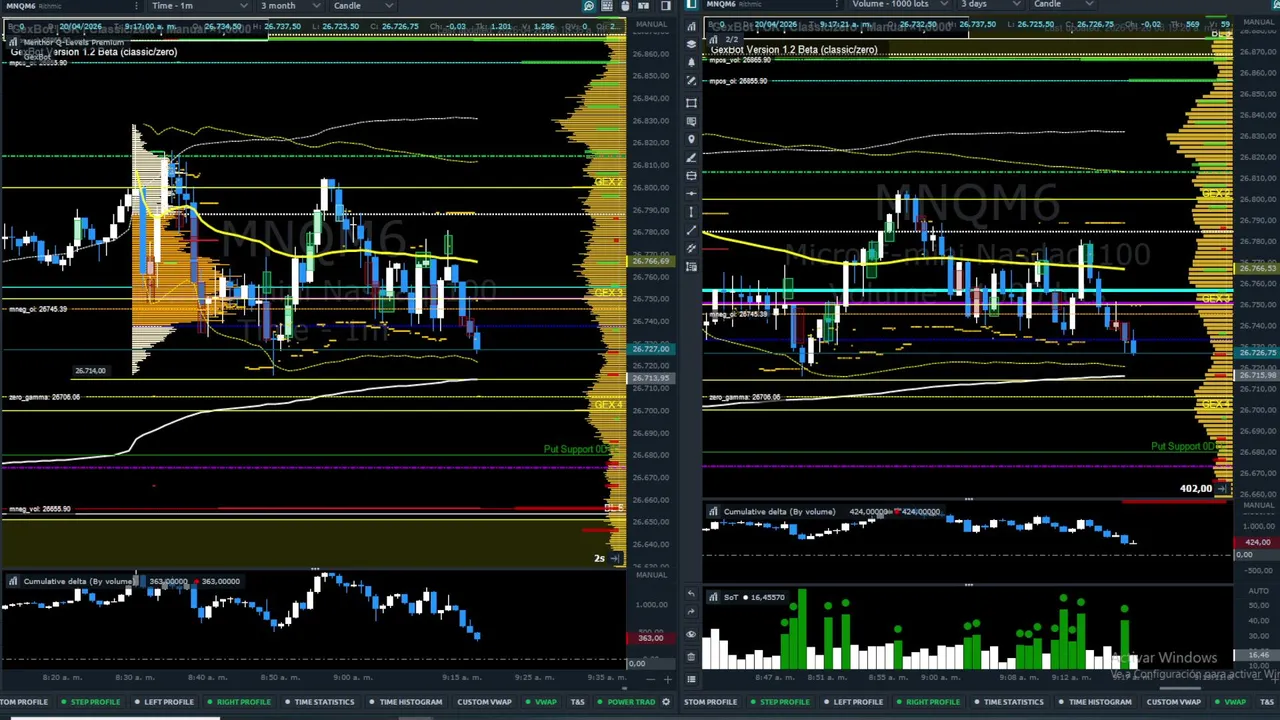The image size is (1280, 720).
Task: Click the 26.714,00 price tag on left chart
Action: point(89,371)
